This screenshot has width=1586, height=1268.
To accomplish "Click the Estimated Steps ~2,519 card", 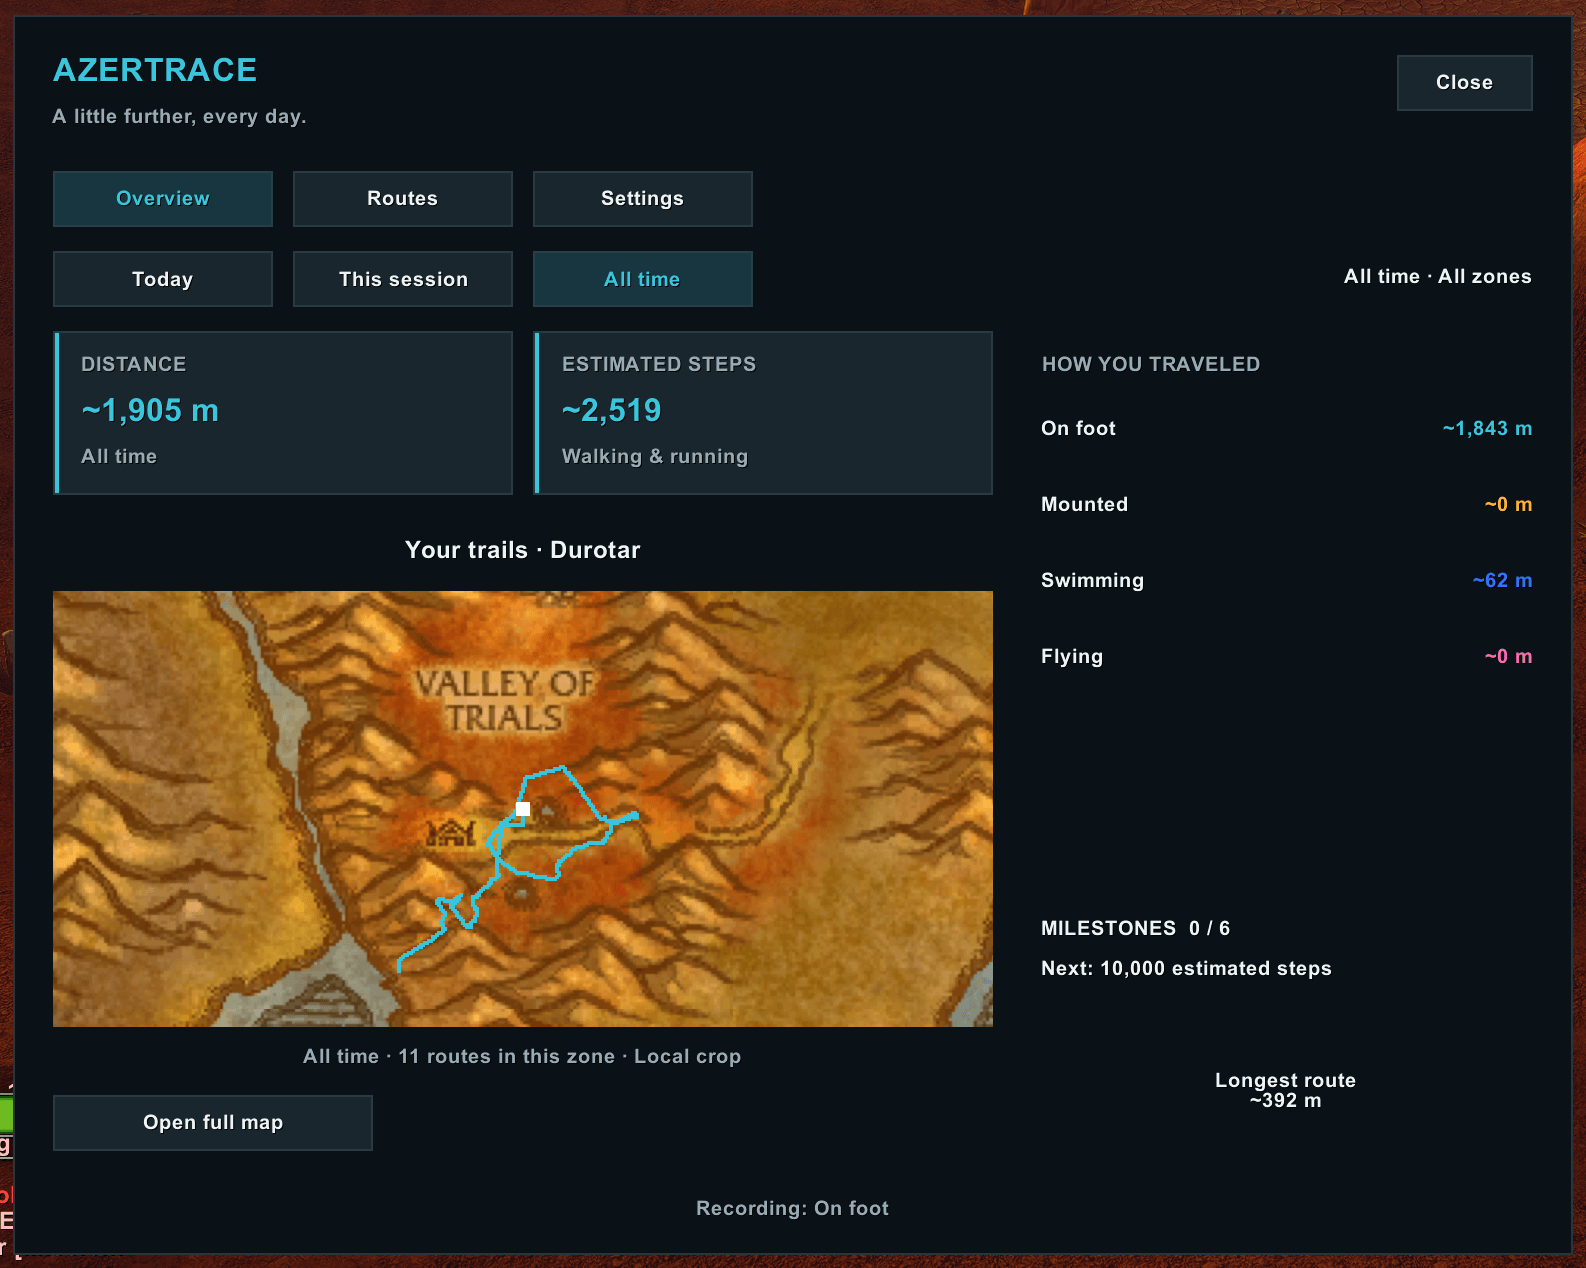I will (763, 413).
